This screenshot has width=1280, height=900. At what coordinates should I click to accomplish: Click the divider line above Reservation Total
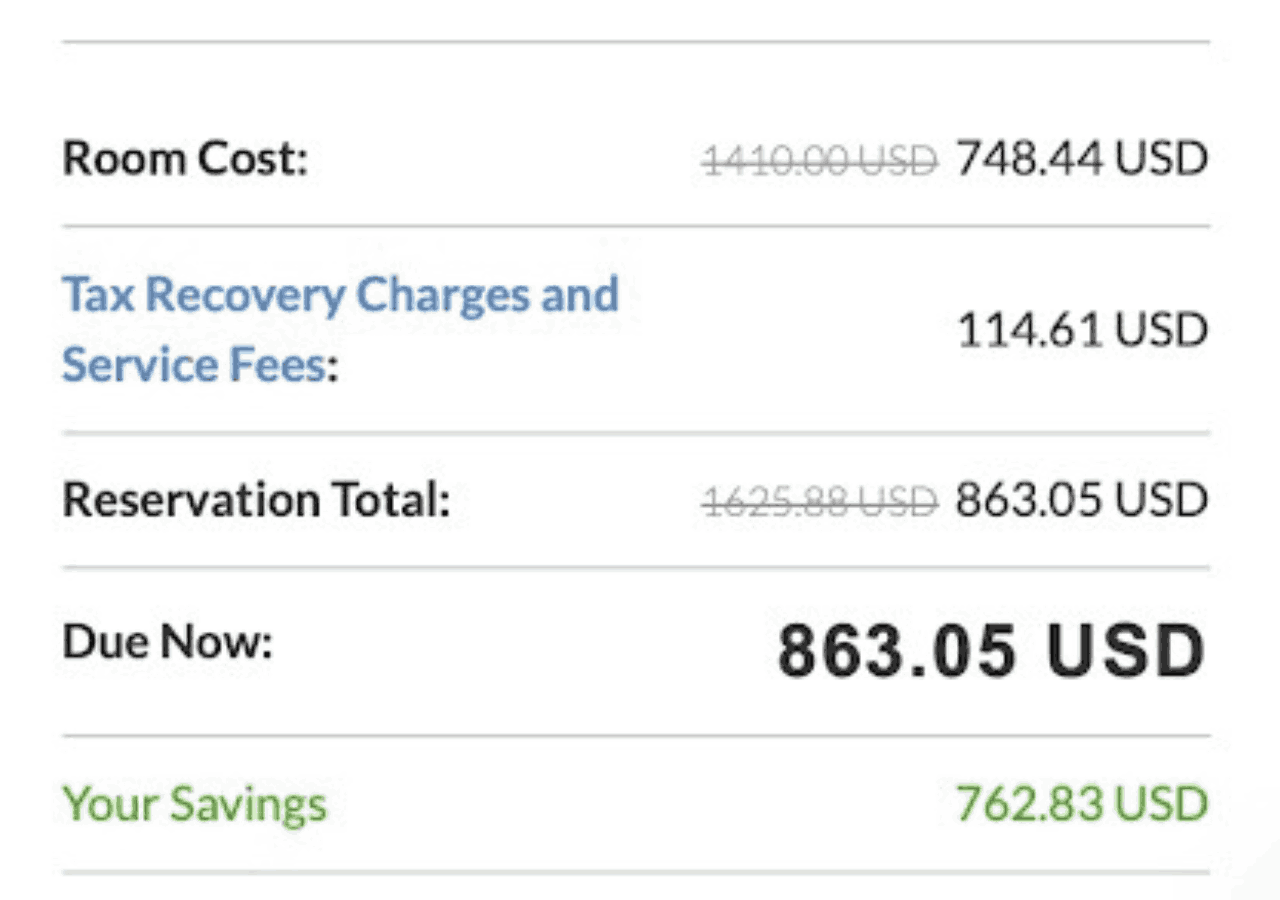tap(635, 434)
